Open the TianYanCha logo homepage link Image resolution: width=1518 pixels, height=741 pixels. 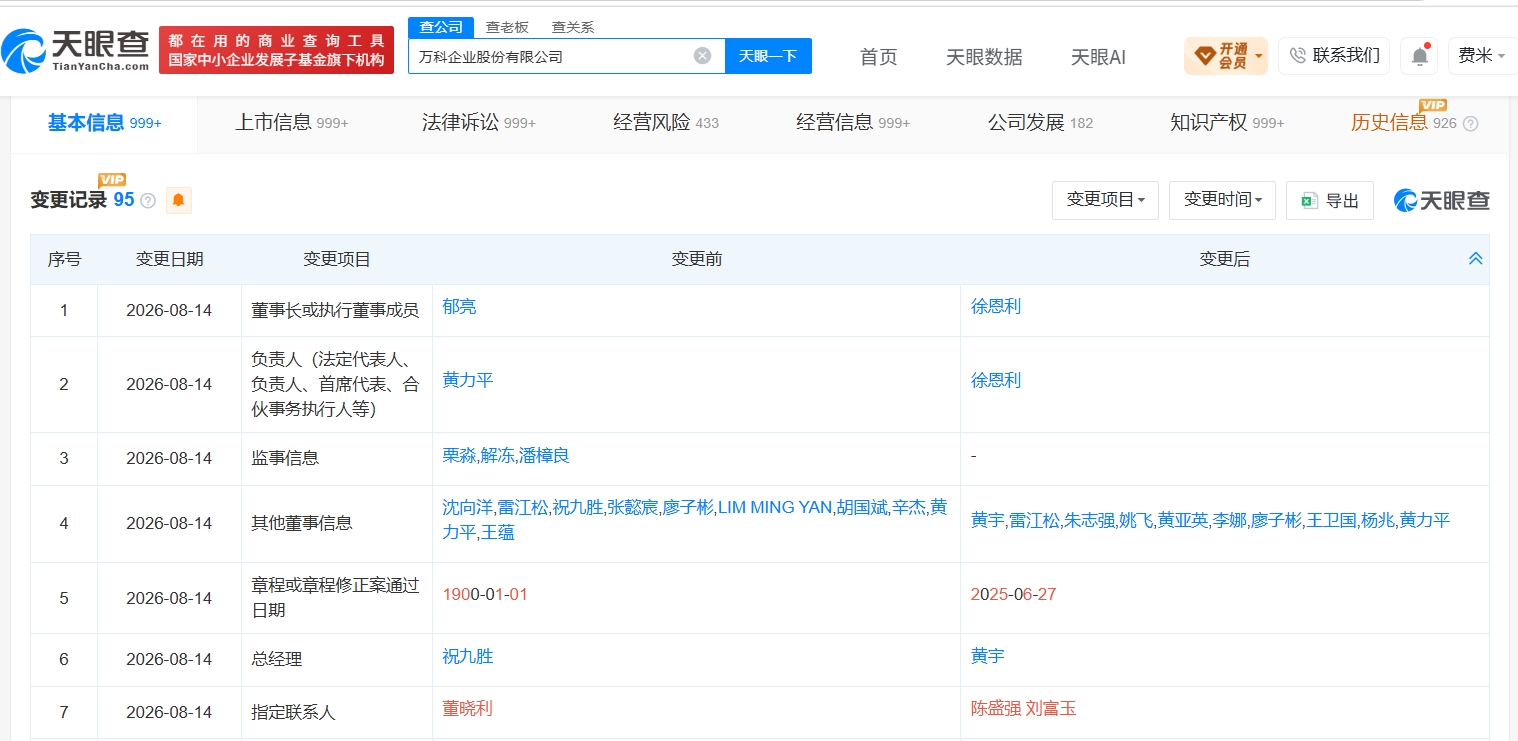click(75, 49)
